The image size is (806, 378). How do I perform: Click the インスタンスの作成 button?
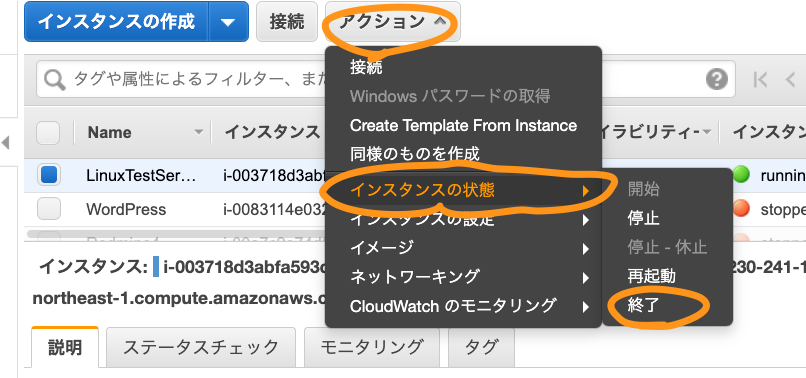[x=117, y=22]
